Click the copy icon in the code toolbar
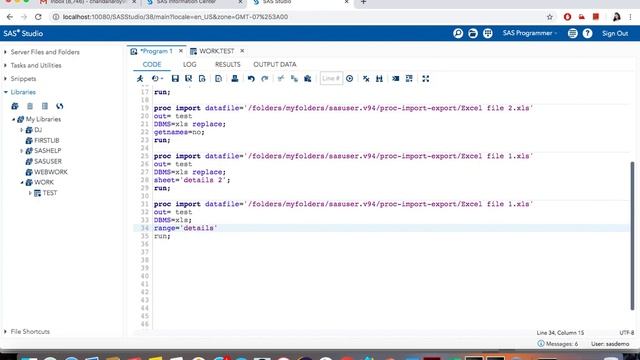Screen dimensions: 640x360 [x=294, y=79]
